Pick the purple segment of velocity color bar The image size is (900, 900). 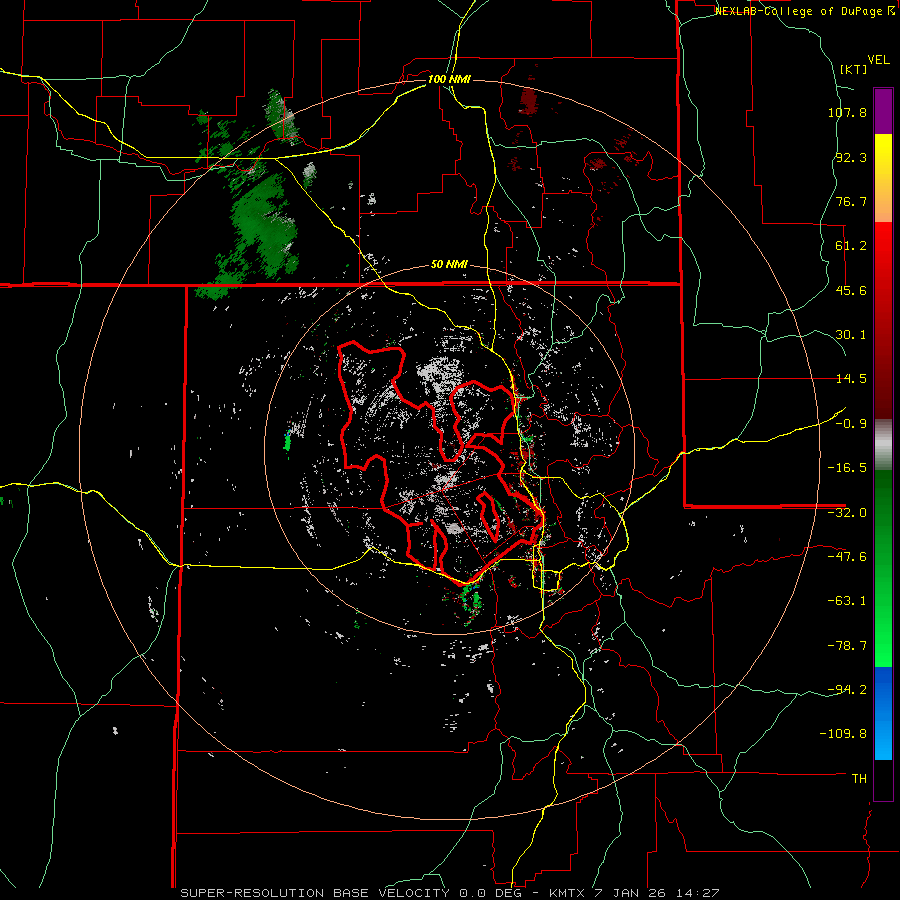pos(883,111)
